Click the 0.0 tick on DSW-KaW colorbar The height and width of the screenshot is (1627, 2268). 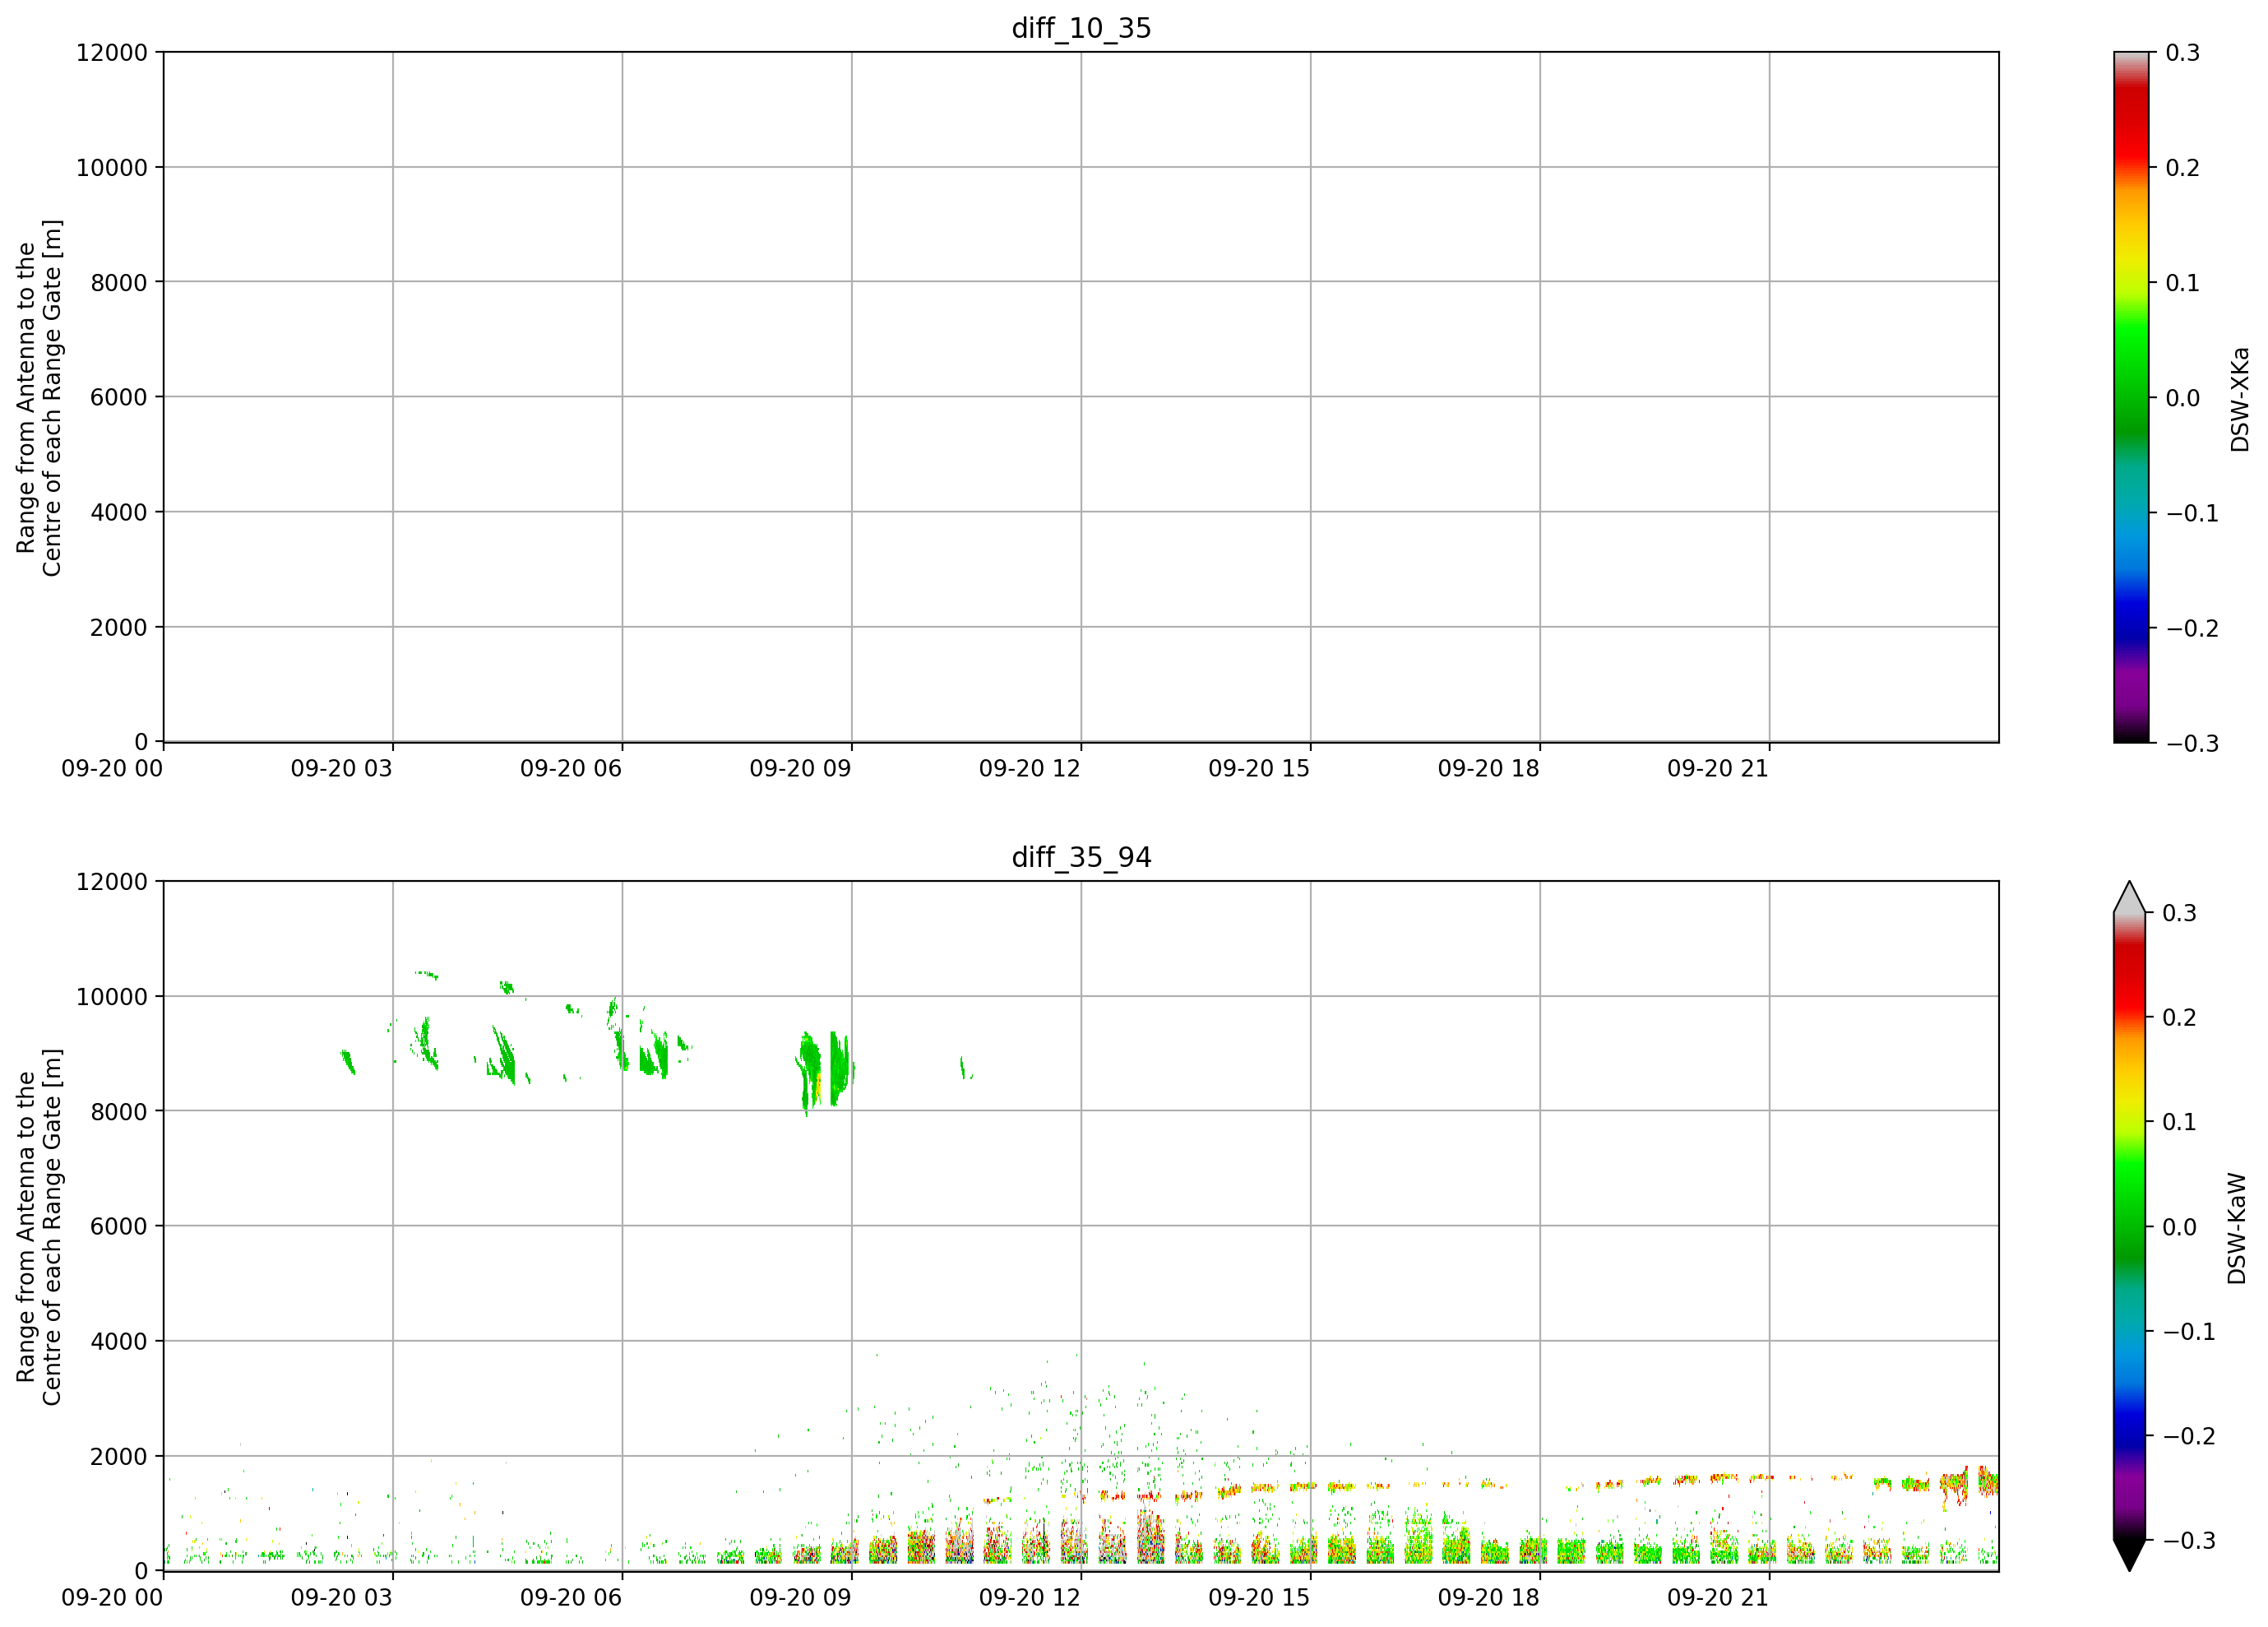coord(2180,1226)
